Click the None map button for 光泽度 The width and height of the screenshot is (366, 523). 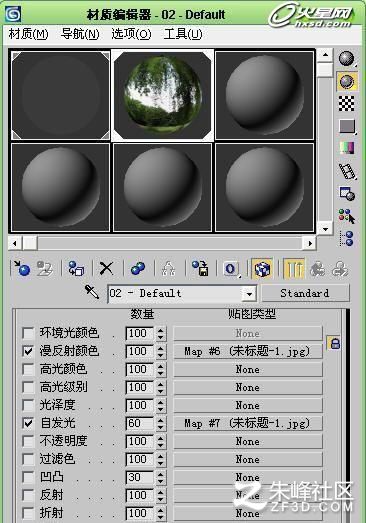pyautogui.click(x=248, y=405)
